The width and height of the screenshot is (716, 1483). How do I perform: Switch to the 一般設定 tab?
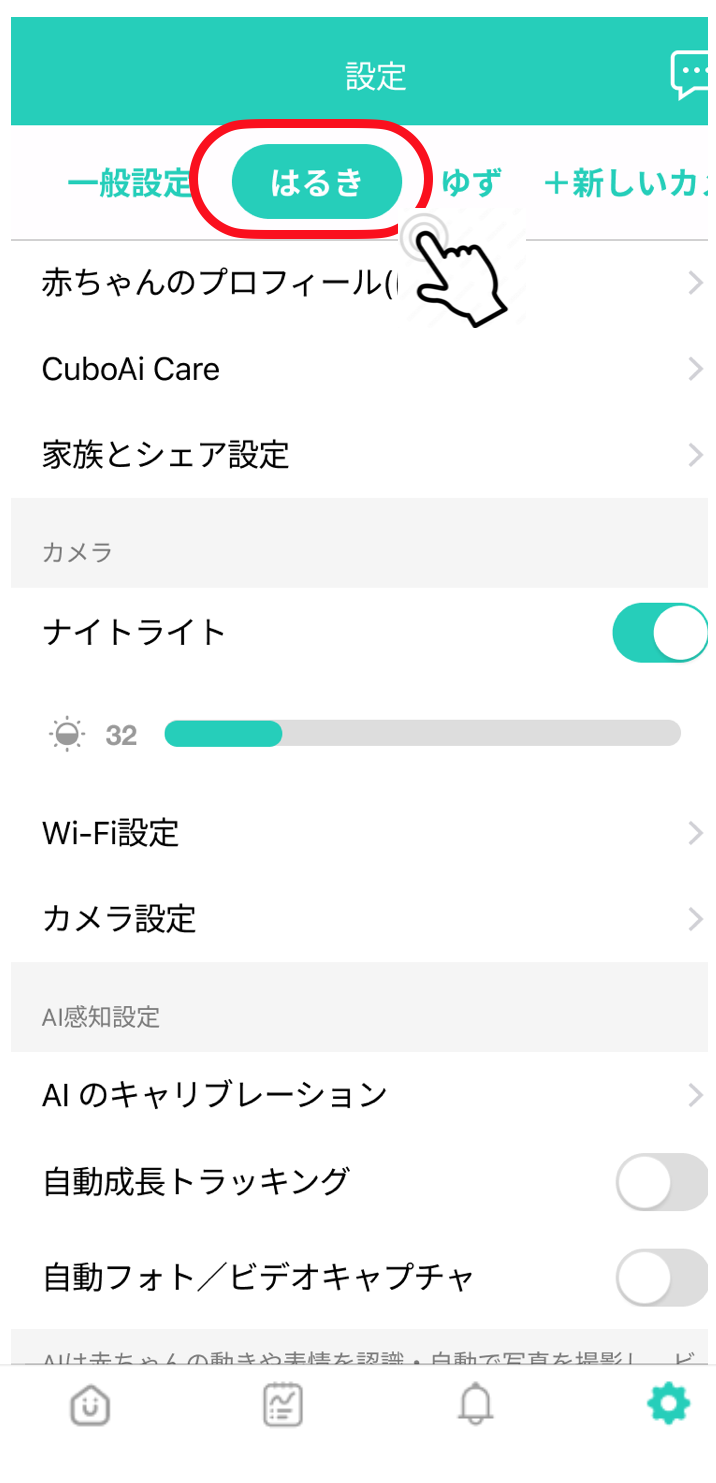128,182
